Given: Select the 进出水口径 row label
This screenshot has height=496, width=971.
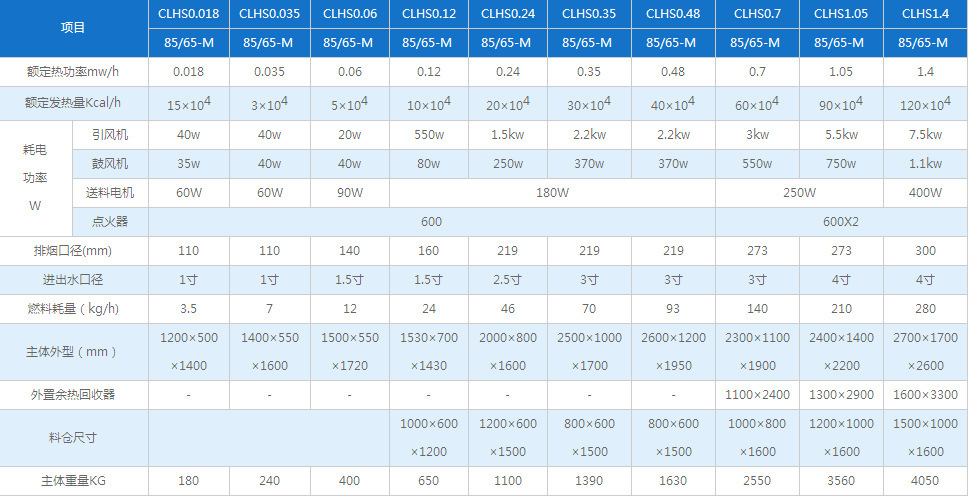Looking at the screenshot, I should [73, 280].
